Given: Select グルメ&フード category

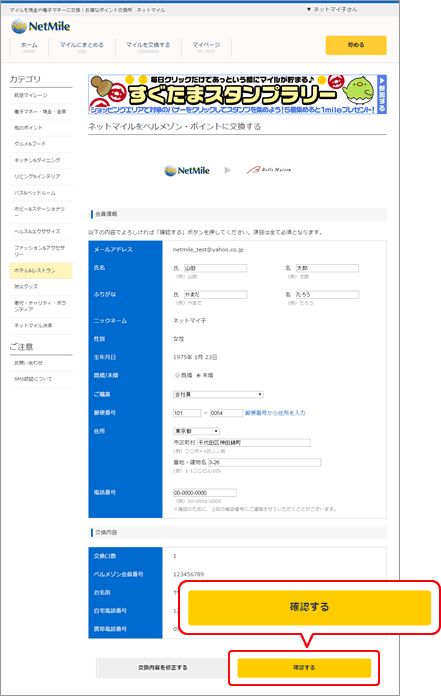Looking at the screenshot, I should pyautogui.click(x=41, y=144).
